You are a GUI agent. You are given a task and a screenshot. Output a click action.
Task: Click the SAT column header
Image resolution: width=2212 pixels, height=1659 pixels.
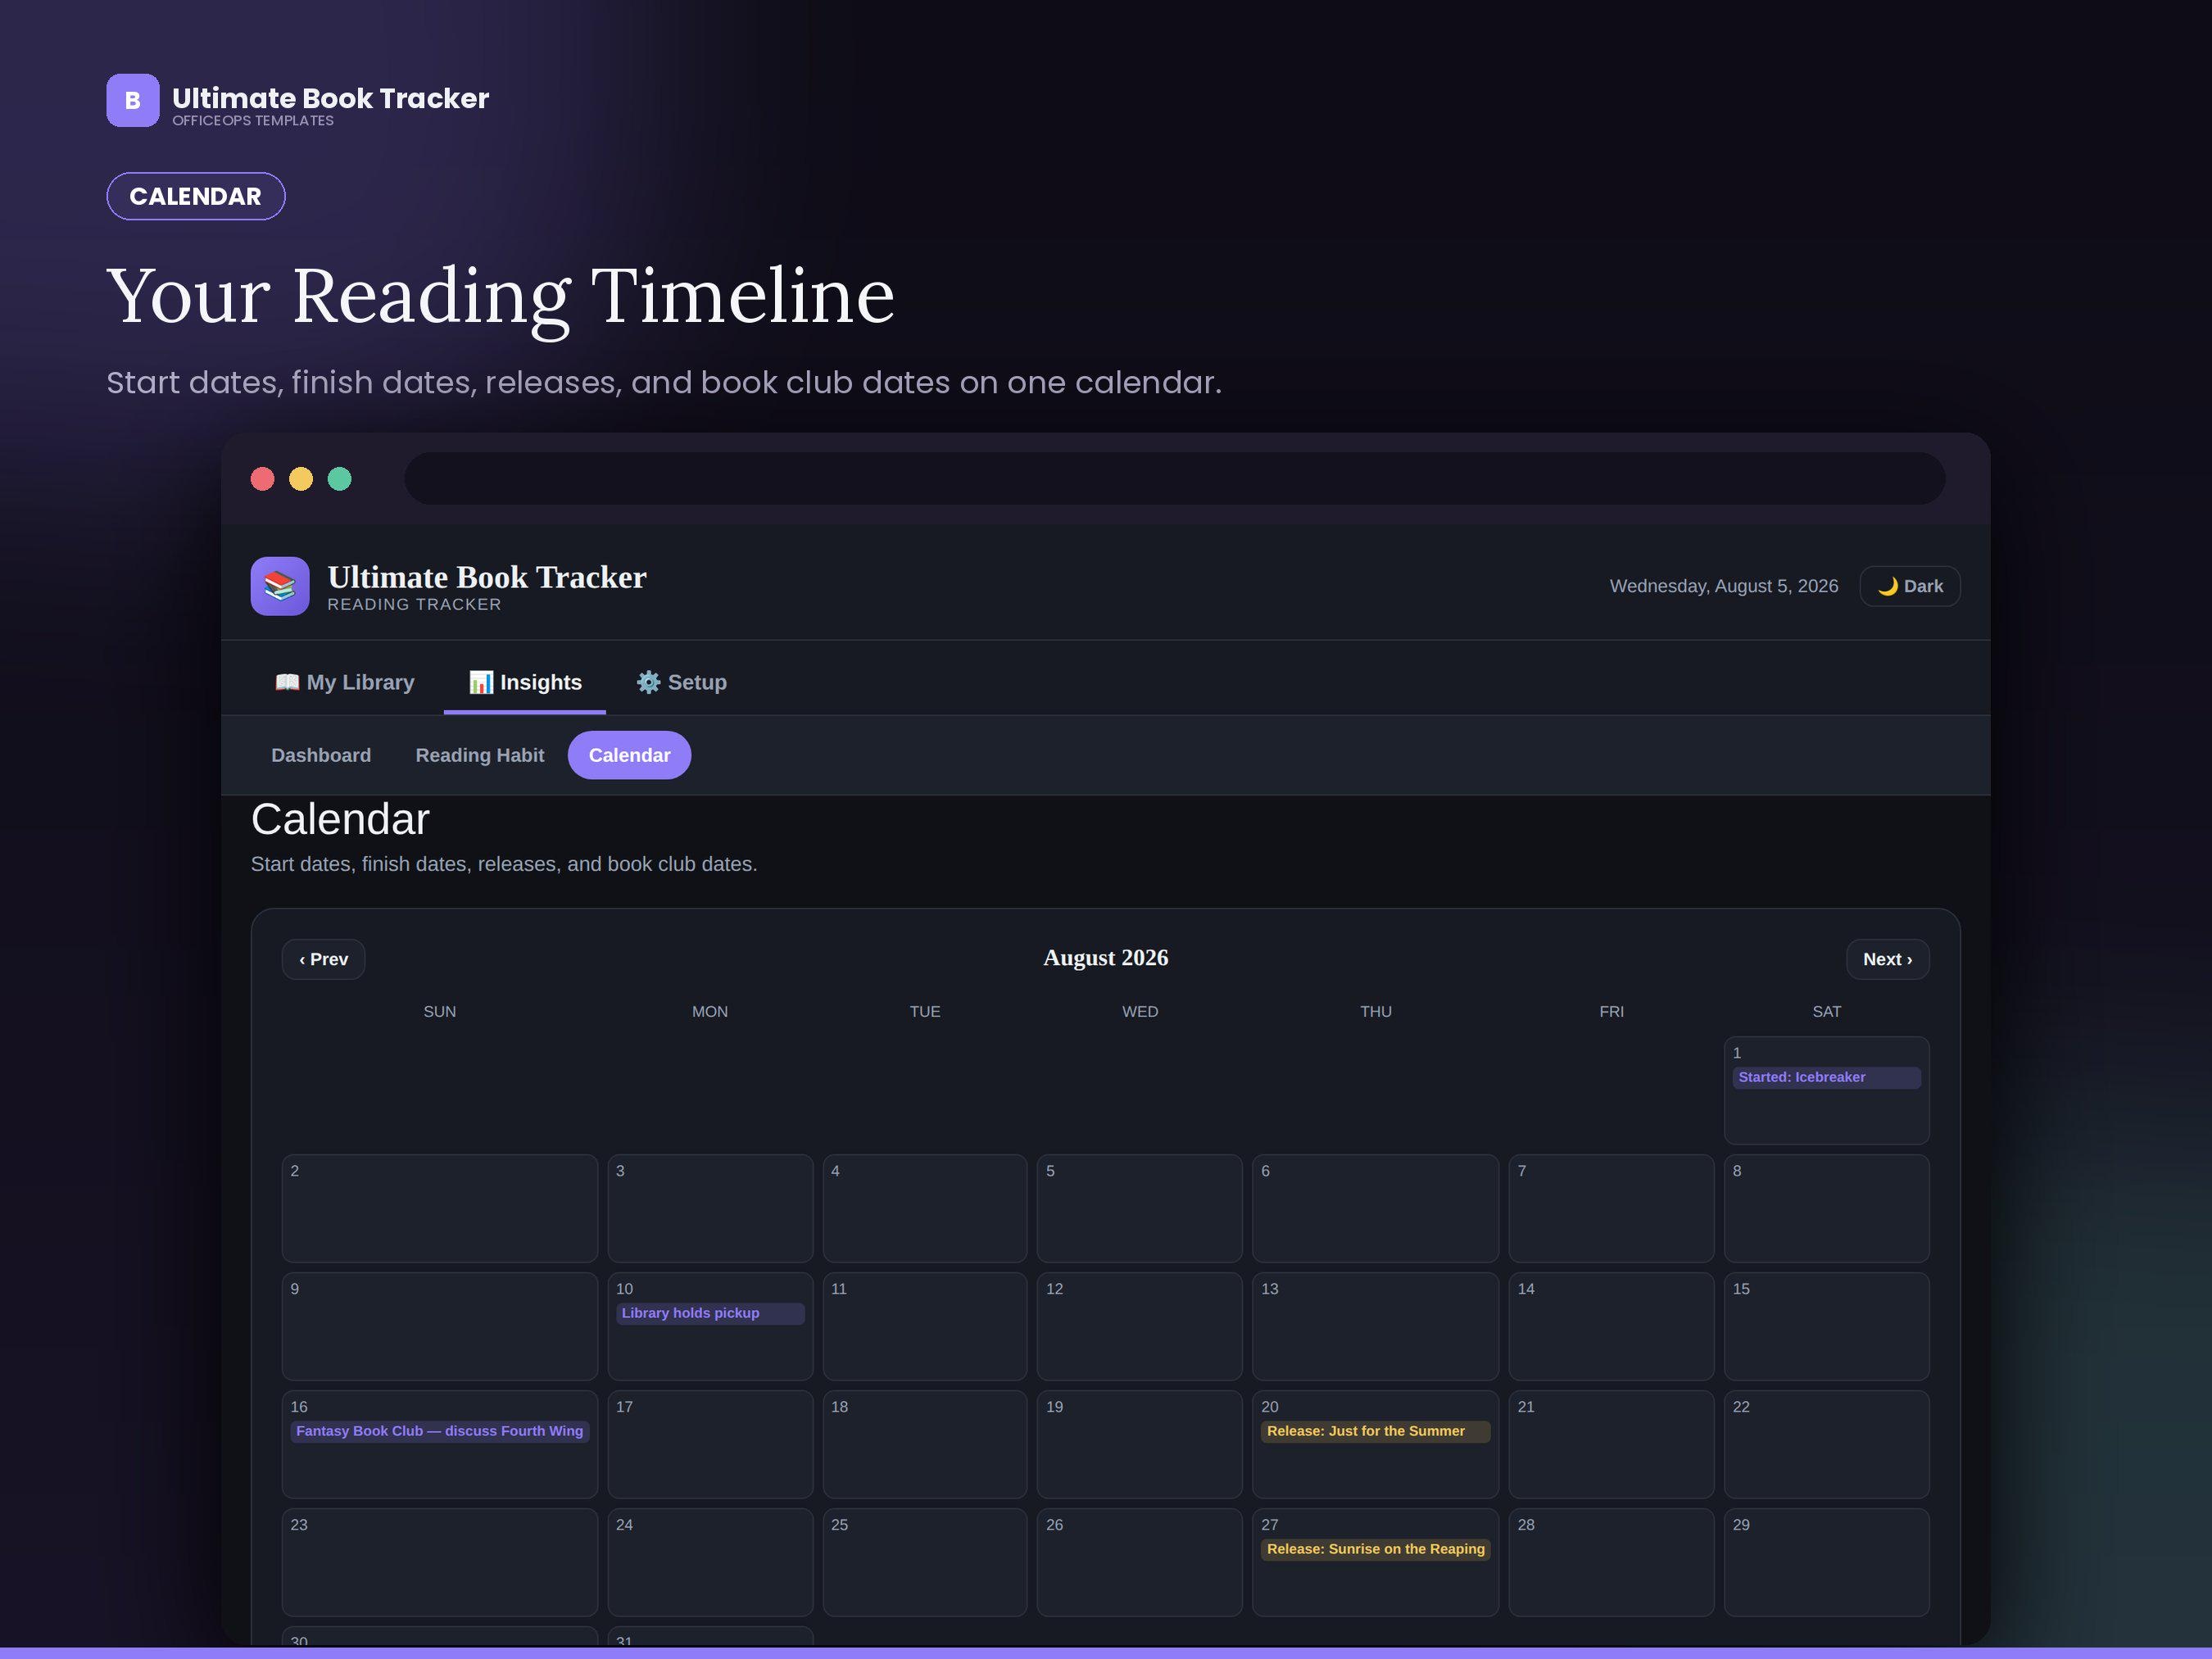[1827, 1012]
